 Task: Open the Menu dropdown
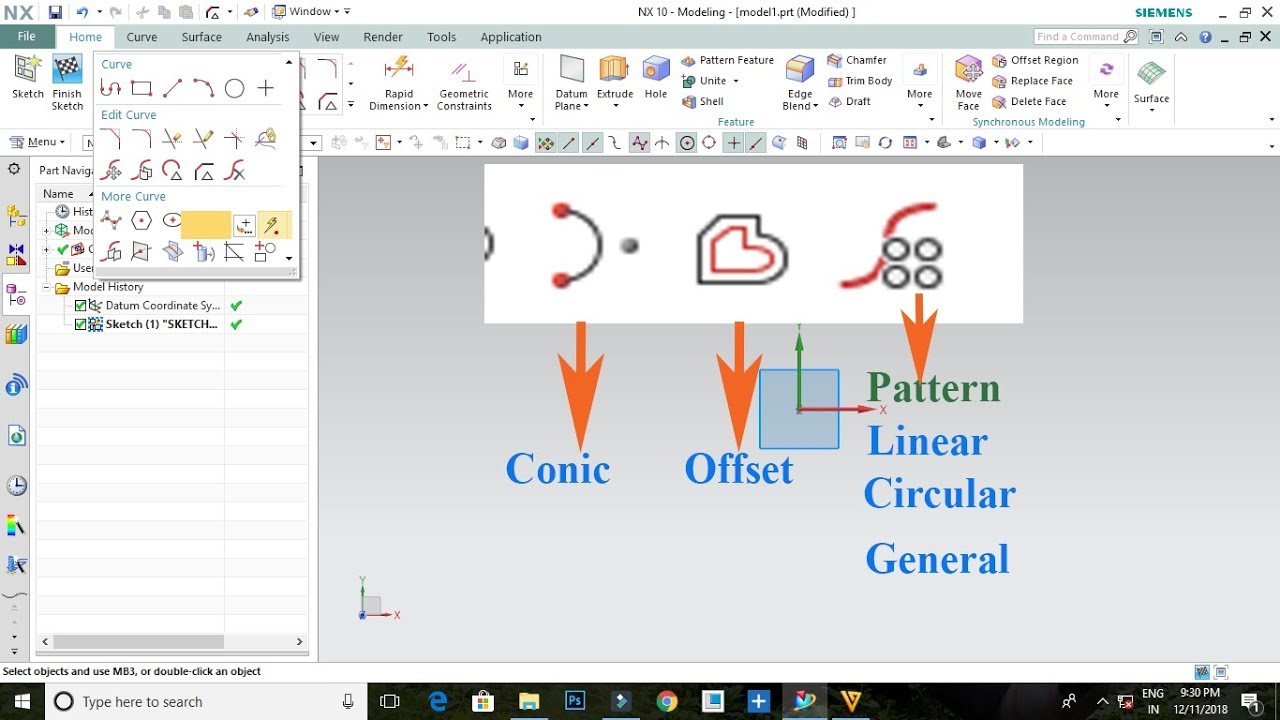point(37,142)
